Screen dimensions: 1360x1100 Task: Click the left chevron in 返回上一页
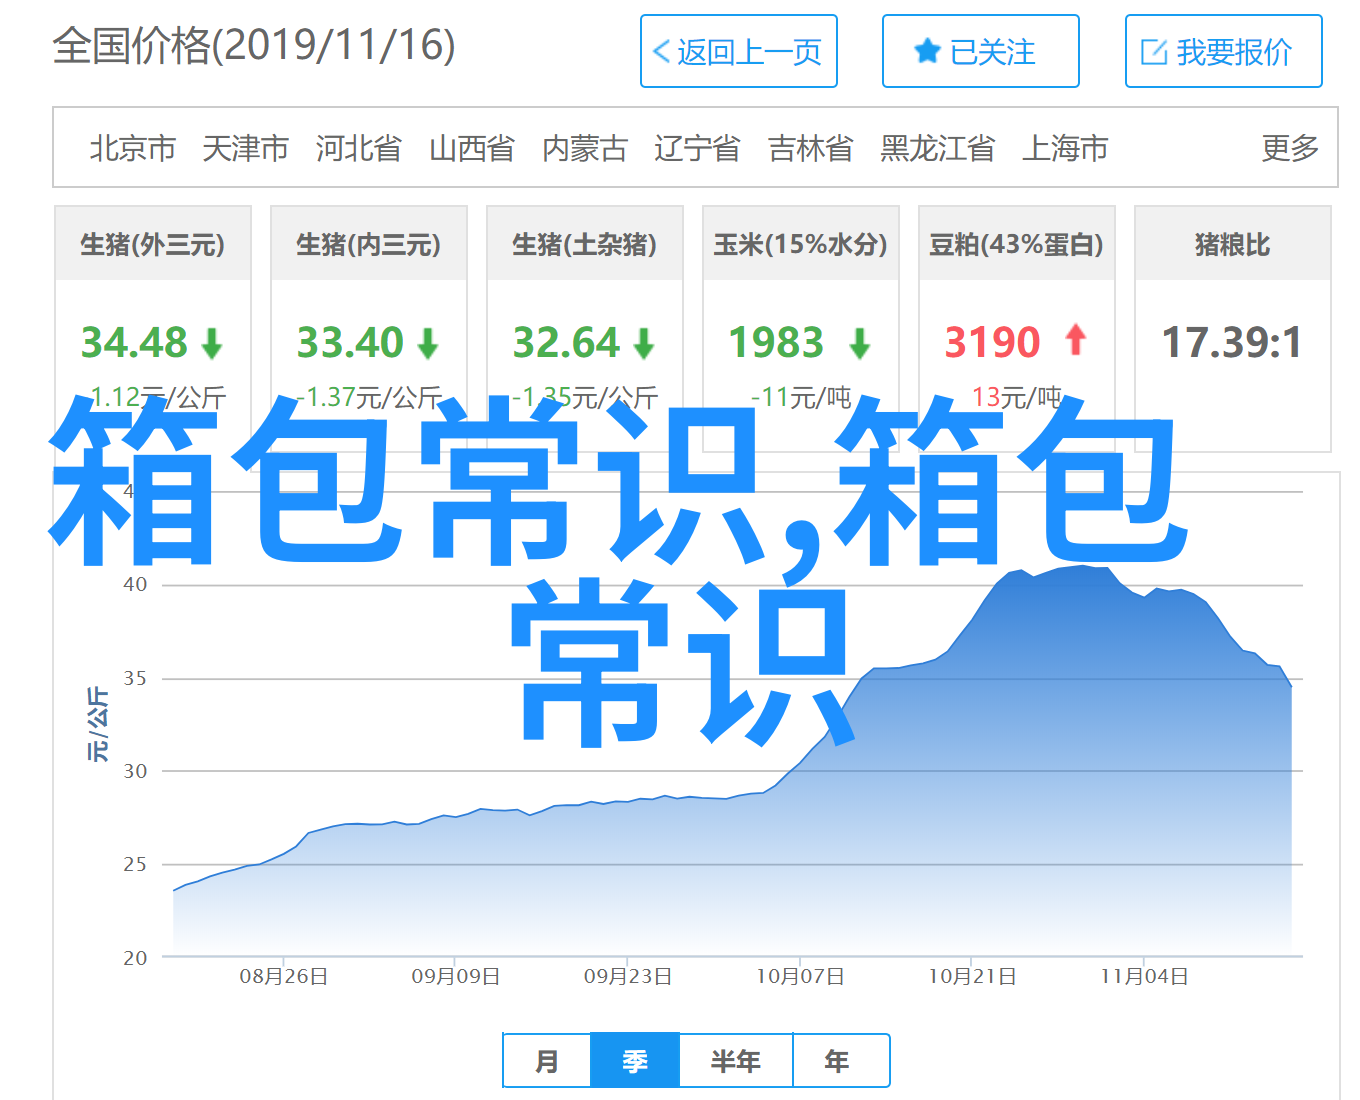pos(661,52)
